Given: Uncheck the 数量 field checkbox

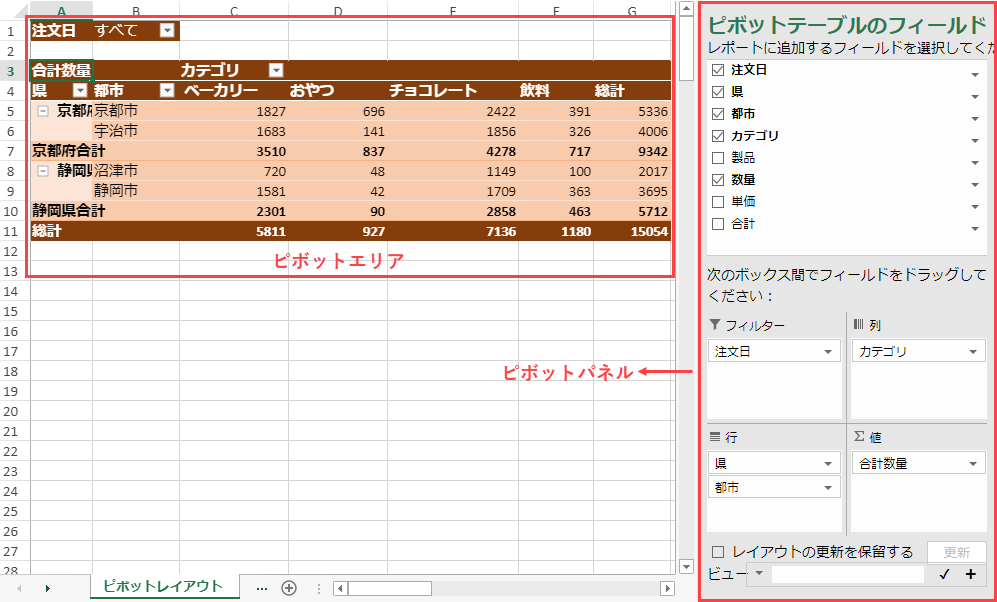Looking at the screenshot, I should pos(718,180).
